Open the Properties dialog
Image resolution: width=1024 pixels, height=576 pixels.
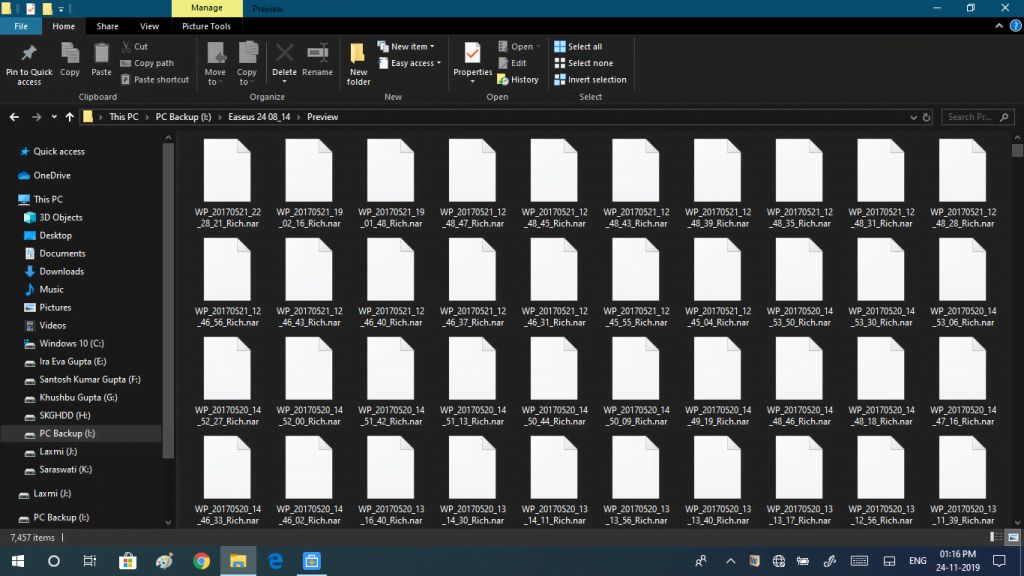(472, 64)
